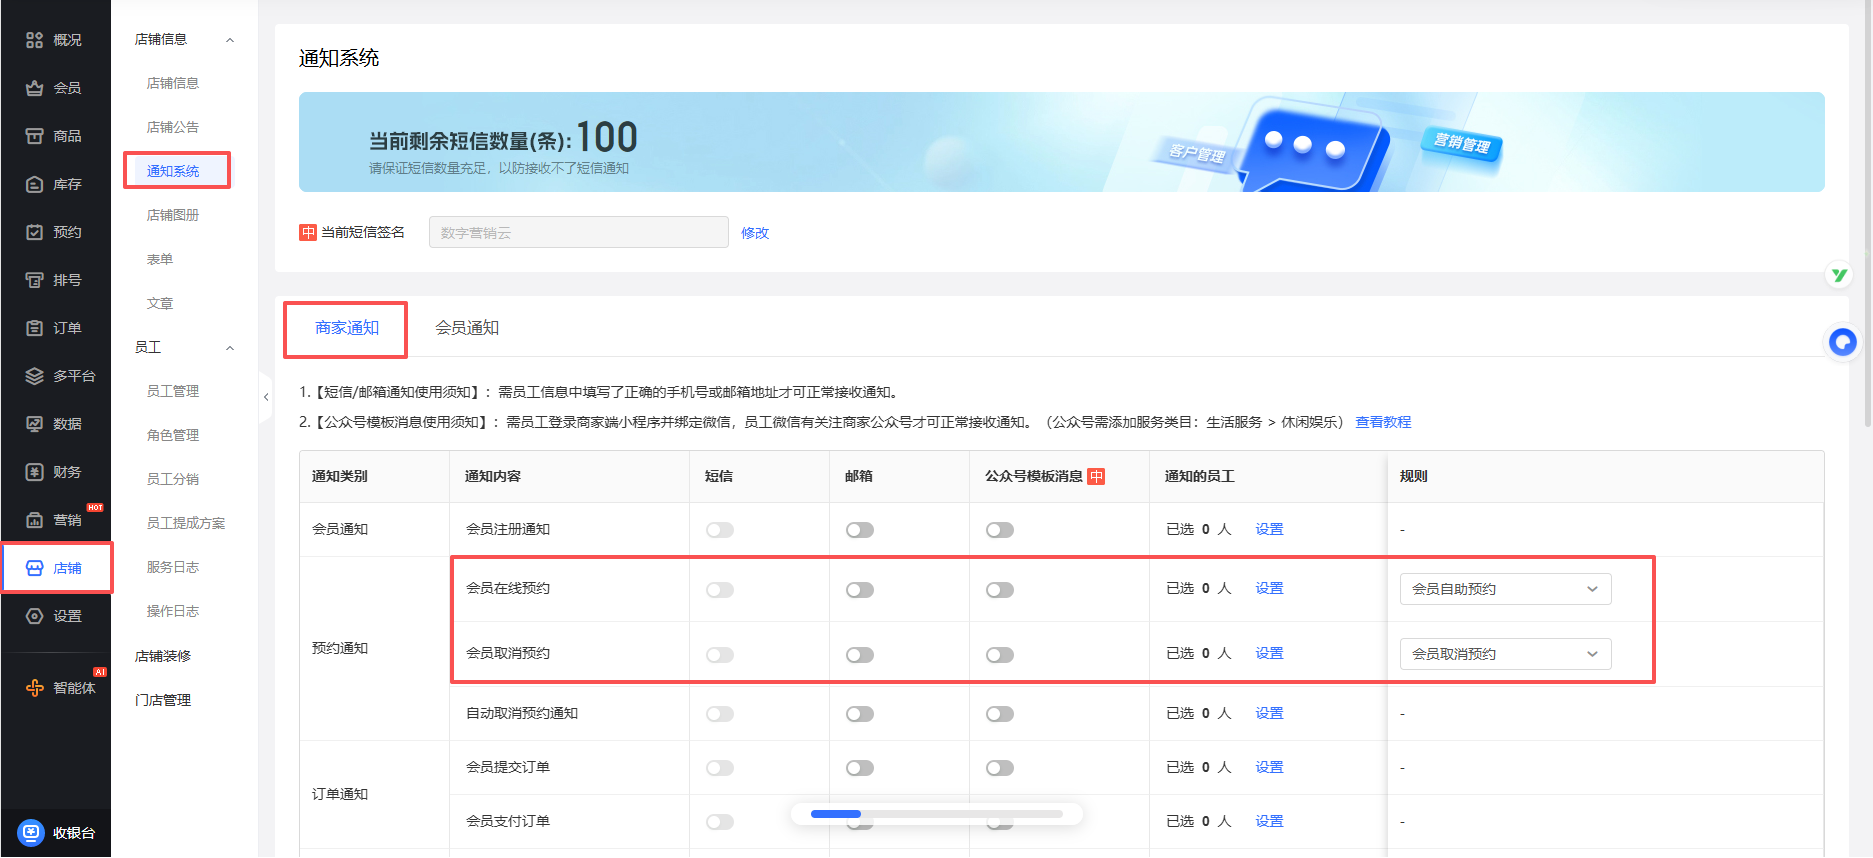
Task: Switch to the 会员通知 tab
Action: [467, 328]
